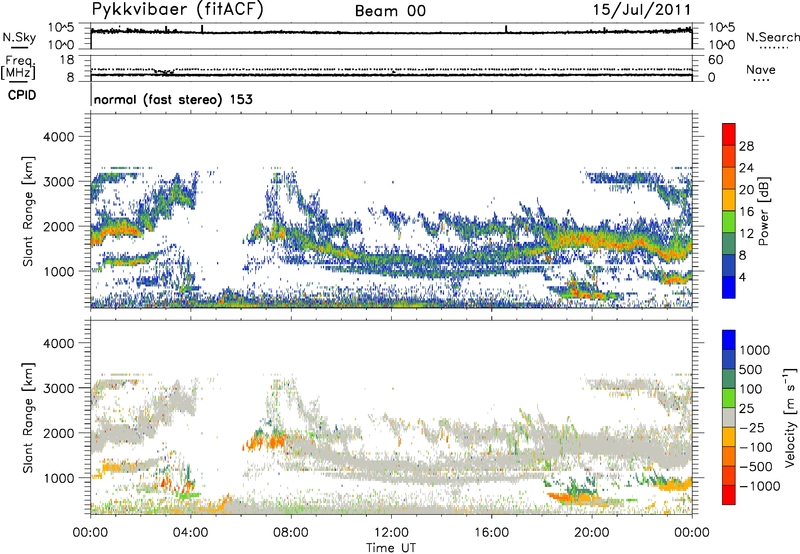Click the 'Nave' legend label
This screenshot has width=800, height=554.
coord(761,69)
